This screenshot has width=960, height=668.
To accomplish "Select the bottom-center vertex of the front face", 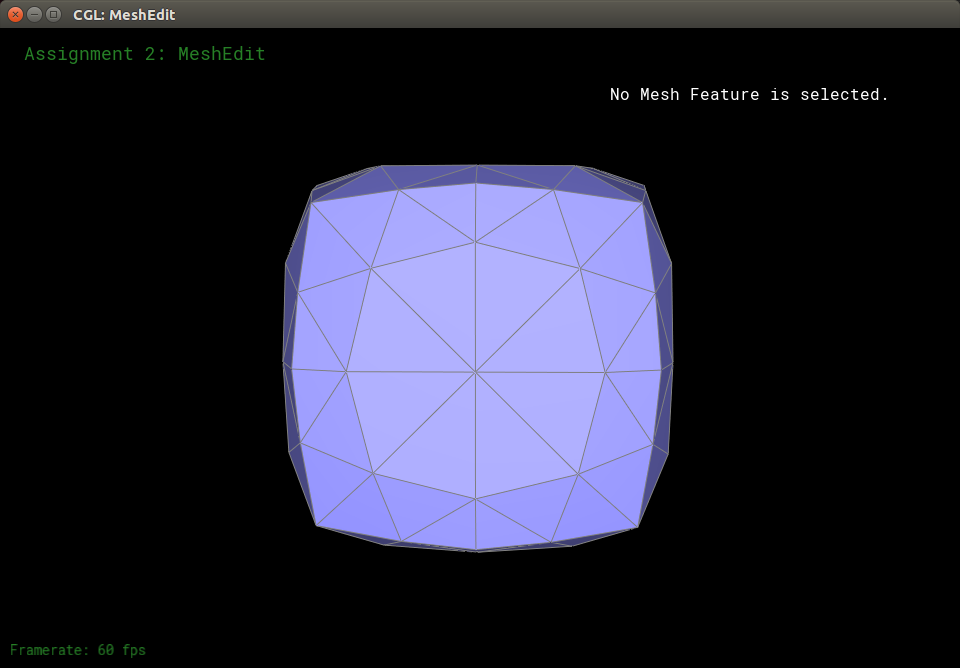I will pyautogui.click(x=476, y=499).
